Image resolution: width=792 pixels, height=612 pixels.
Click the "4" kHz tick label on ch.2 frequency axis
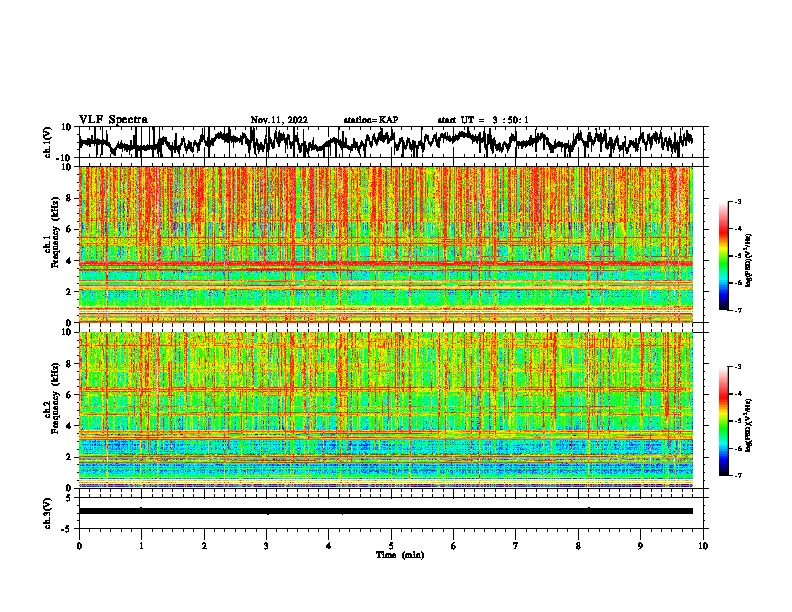click(69, 426)
